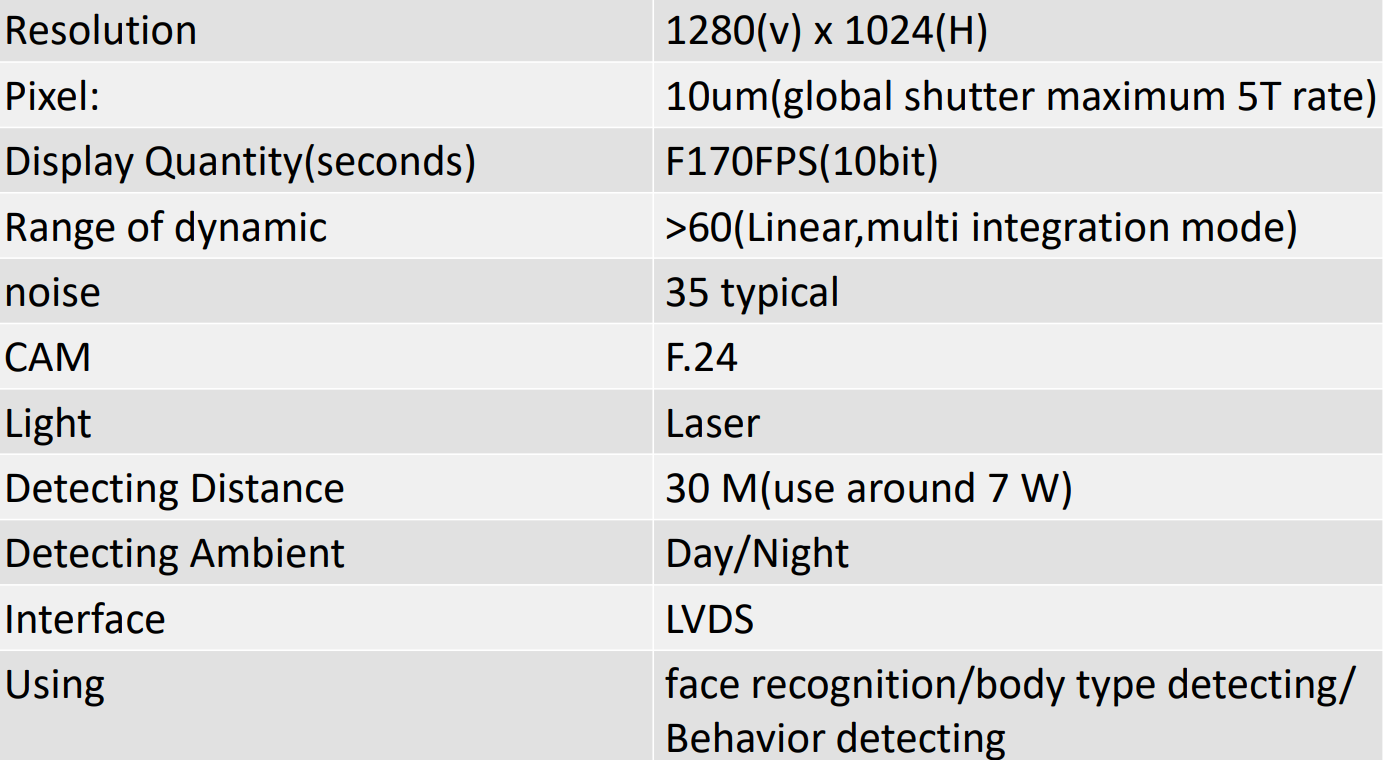Select the 30 M(use around 7 W) cell
This screenshot has height=760, width=1386.
pyautogui.click(x=1020, y=487)
